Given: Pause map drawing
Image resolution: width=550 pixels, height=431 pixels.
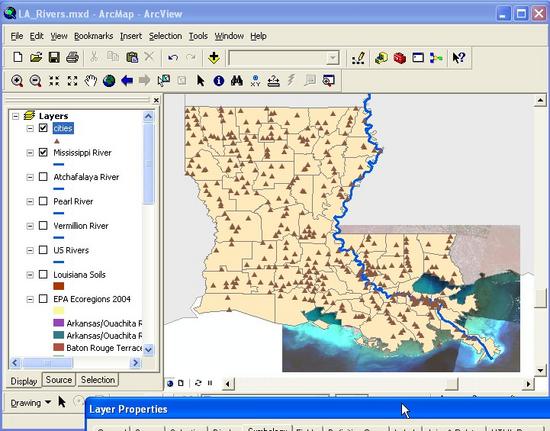Looking at the screenshot, I should click(210, 383).
